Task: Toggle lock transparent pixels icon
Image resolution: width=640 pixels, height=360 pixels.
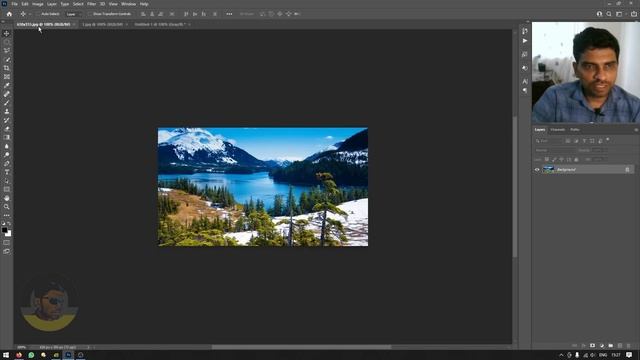Action: pos(547,159)
